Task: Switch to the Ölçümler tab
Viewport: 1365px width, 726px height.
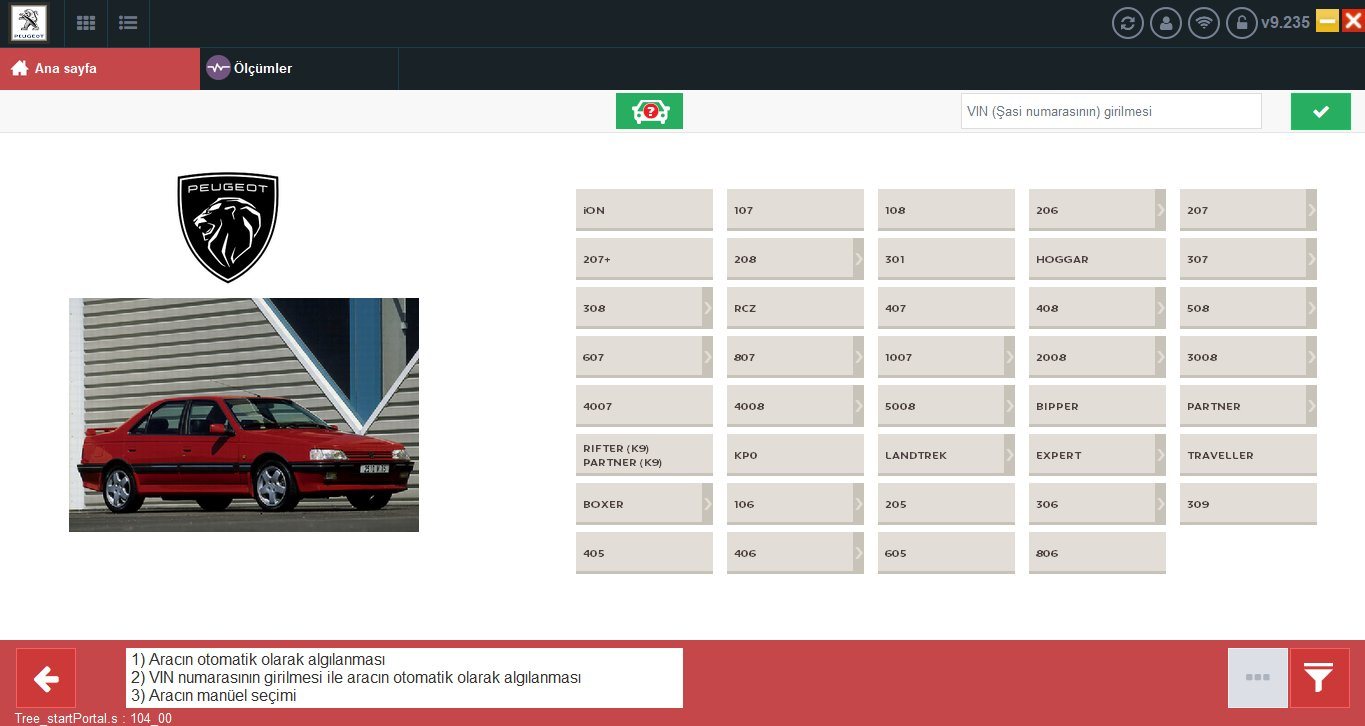Action: click(249, 68)
